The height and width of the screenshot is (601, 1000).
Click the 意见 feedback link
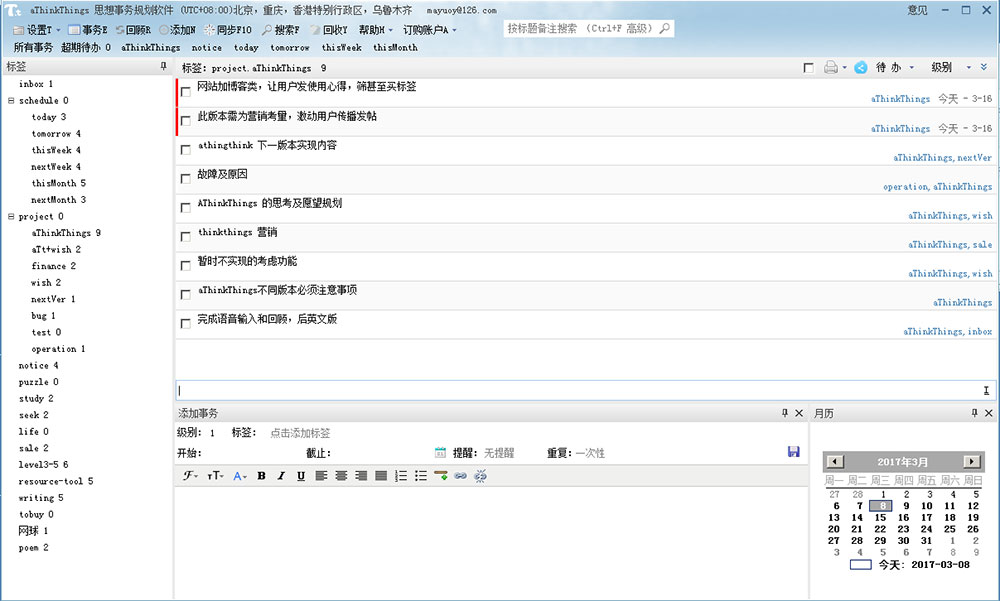(917, 10)
